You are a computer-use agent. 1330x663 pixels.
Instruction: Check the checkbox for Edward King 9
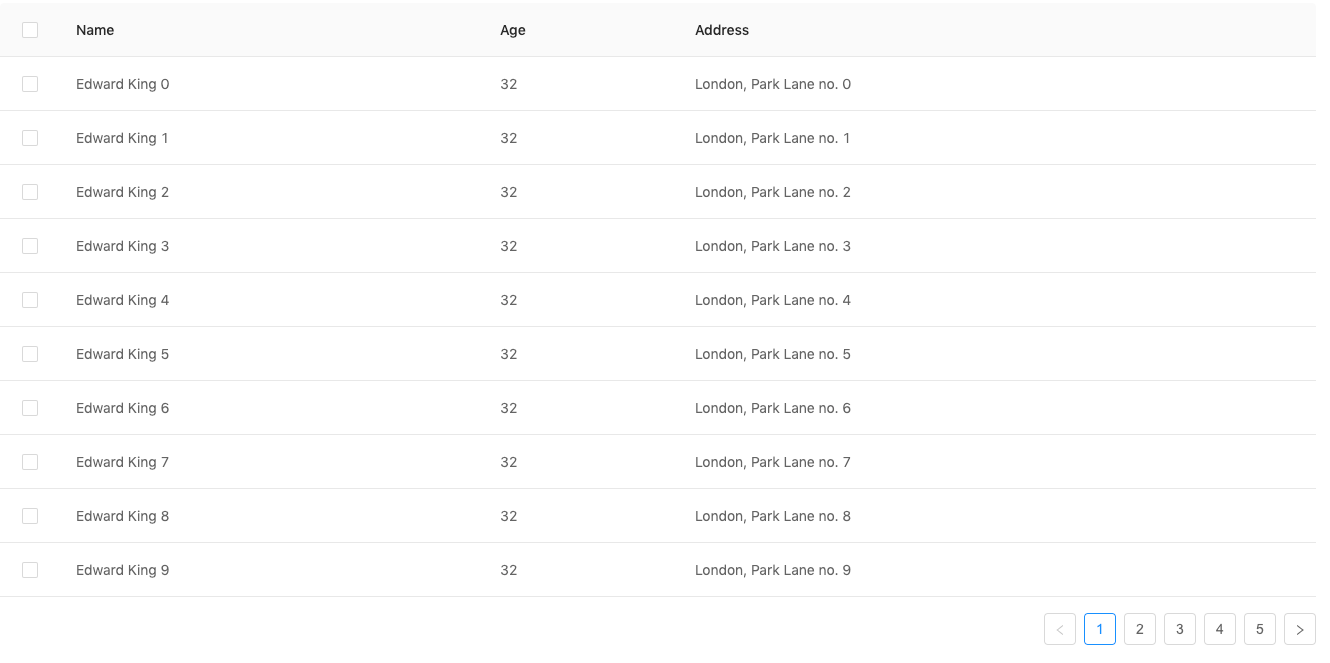click(x=29, y=570)
